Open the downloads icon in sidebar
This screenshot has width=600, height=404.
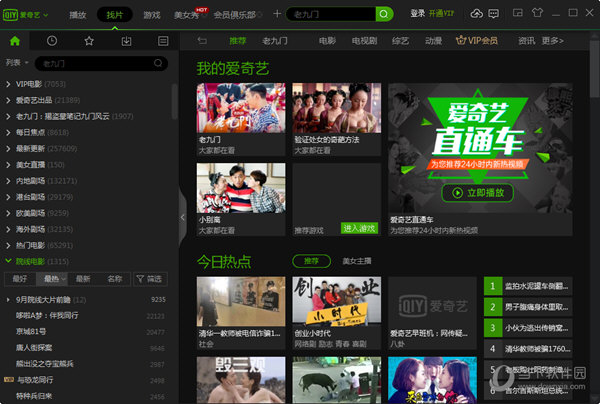coord(126,41)
